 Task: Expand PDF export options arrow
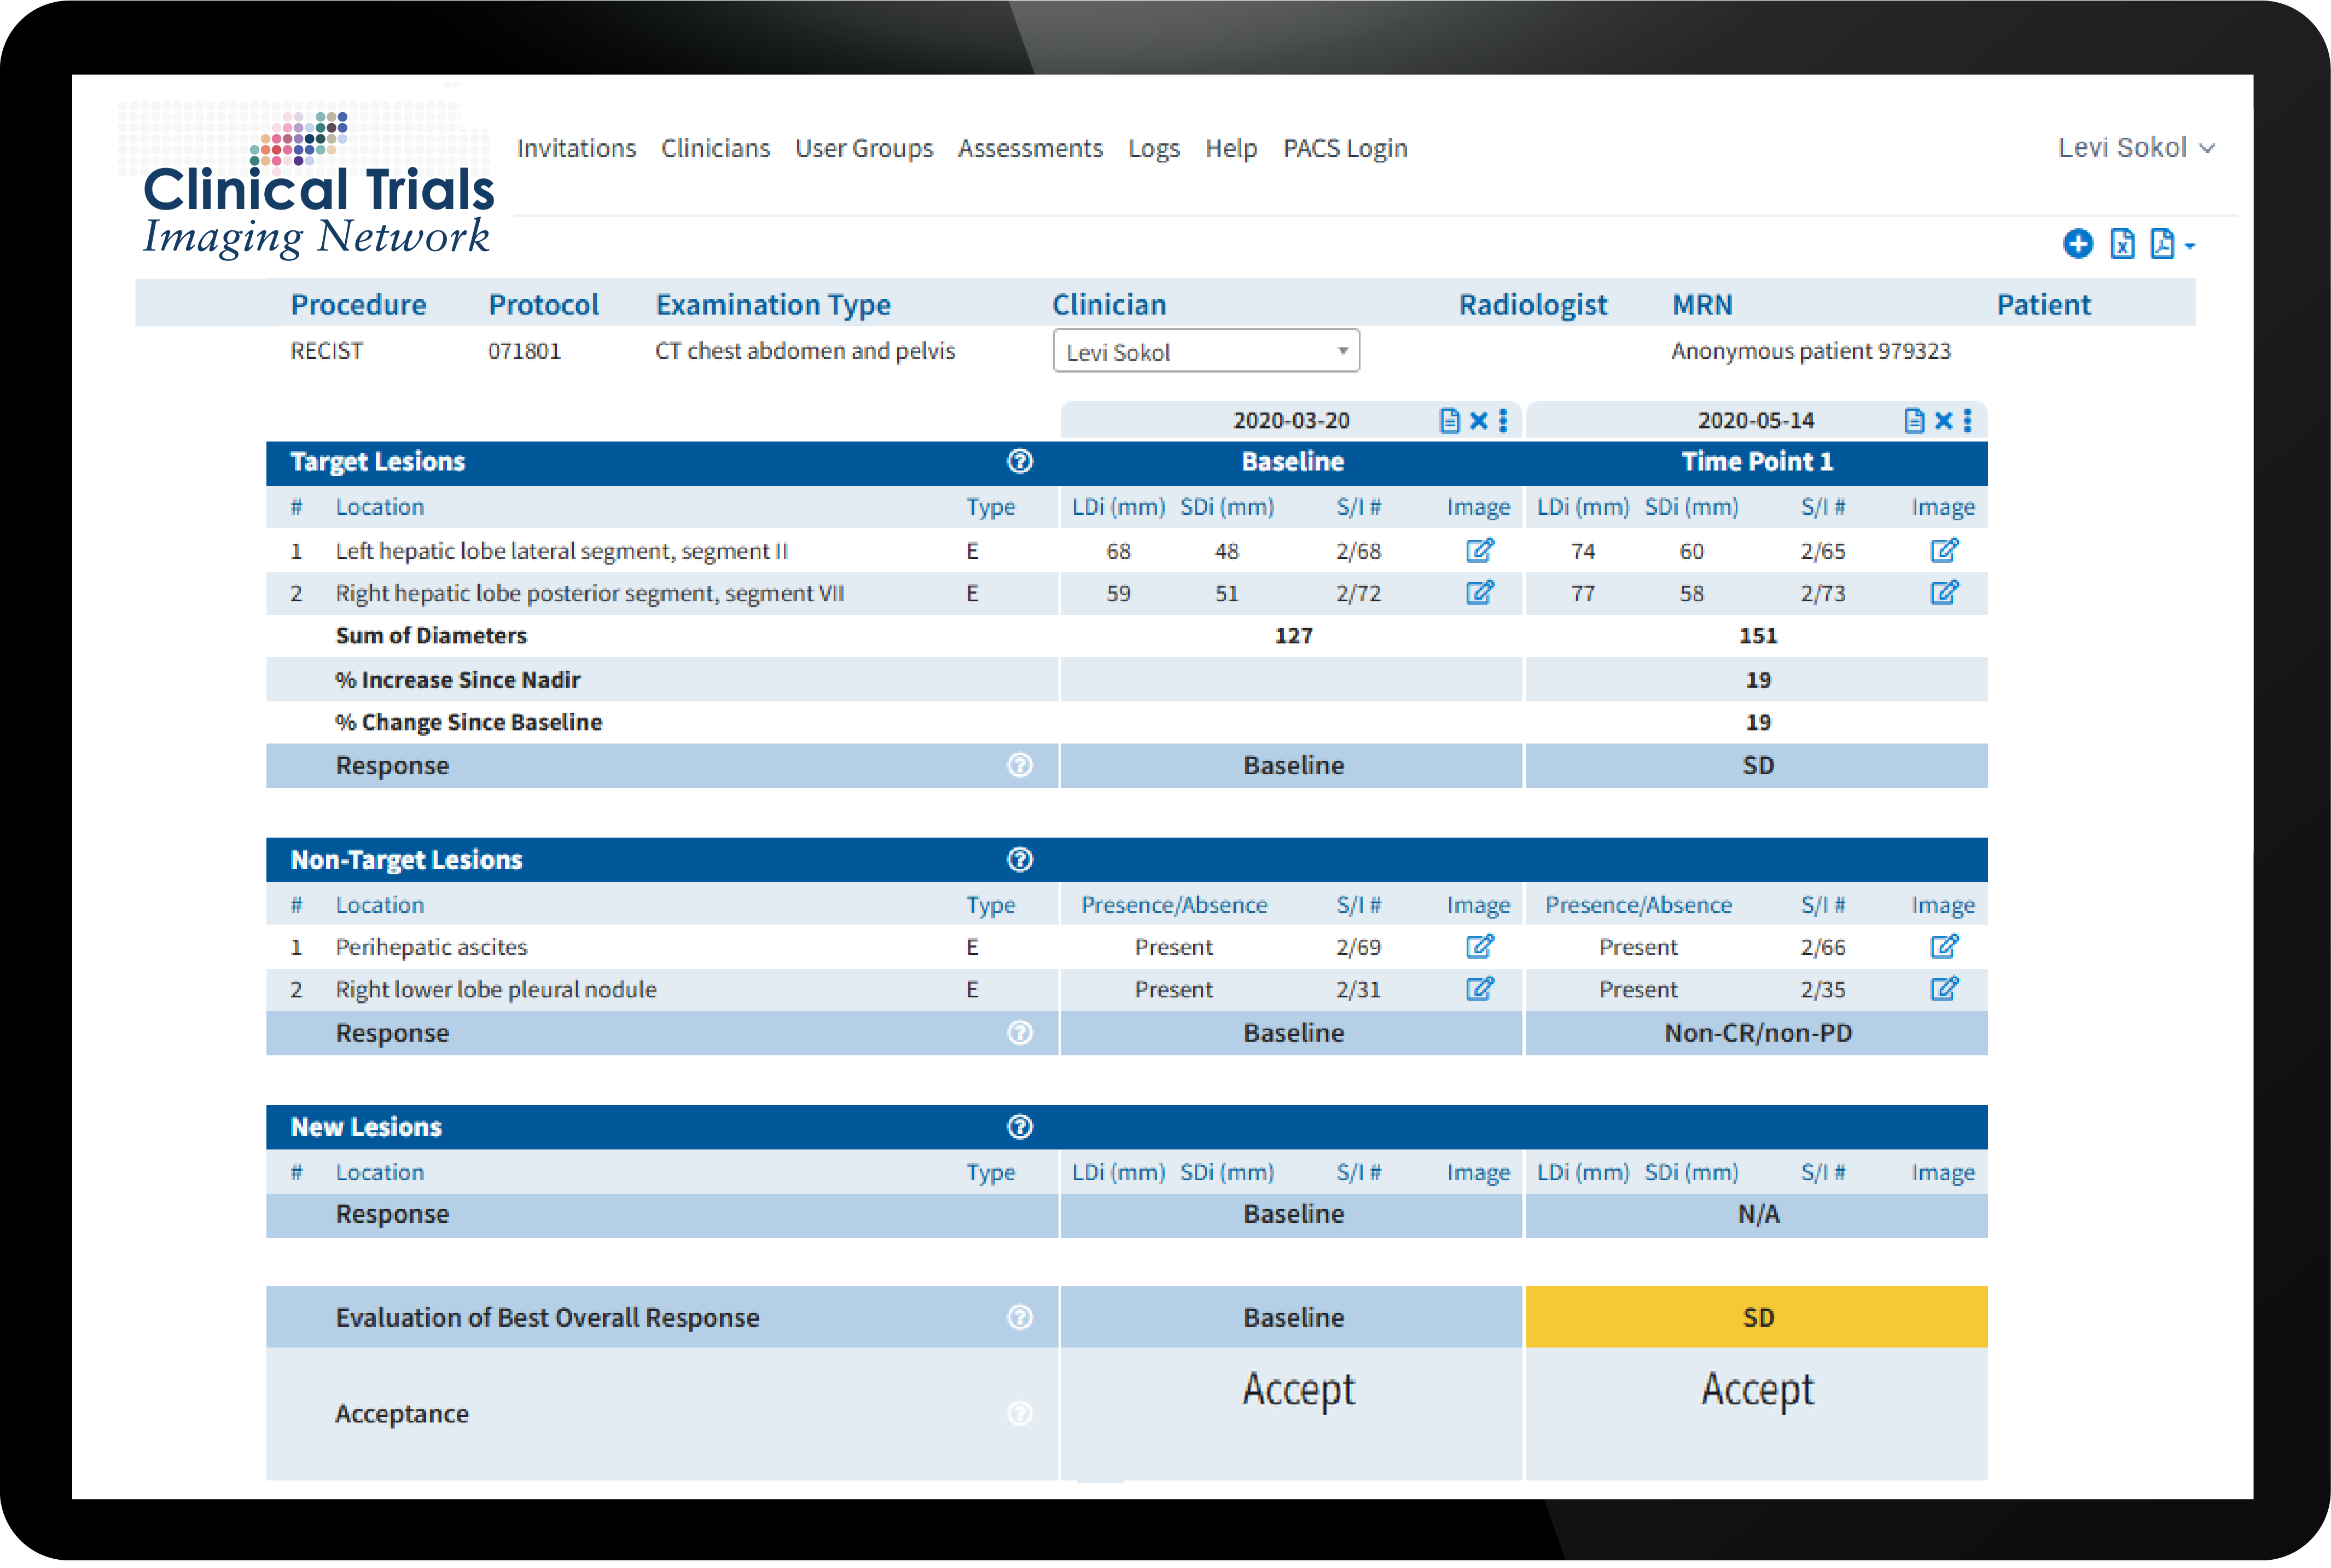click(2190, 246)
